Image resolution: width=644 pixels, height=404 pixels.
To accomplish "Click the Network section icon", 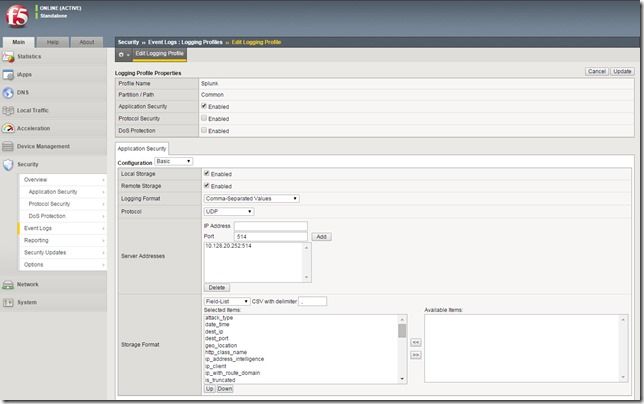I will tap(9, 284).
